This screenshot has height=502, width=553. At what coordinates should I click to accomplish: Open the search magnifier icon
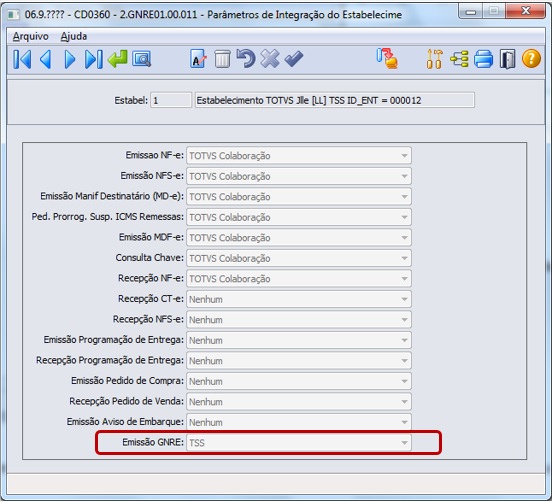pyautogui.click(x=141, y=59)
